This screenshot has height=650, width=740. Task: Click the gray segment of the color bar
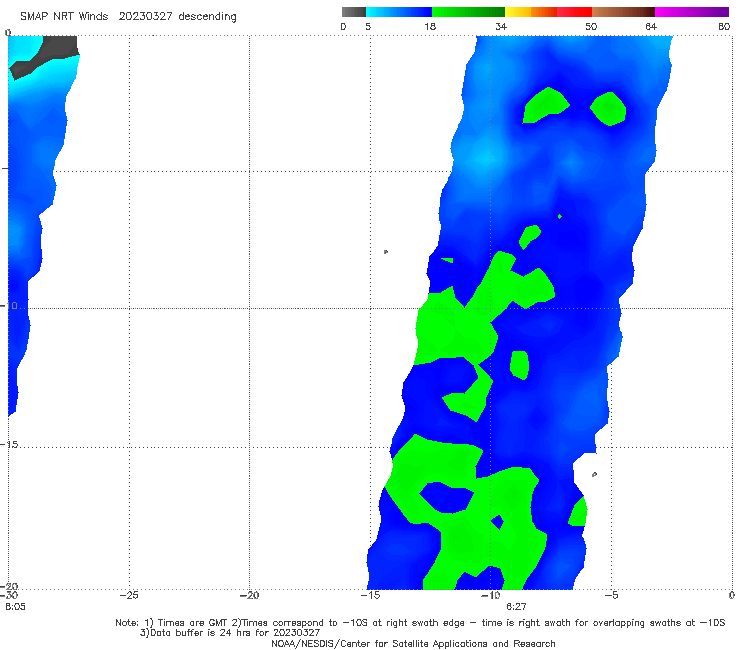coord(354,12)
